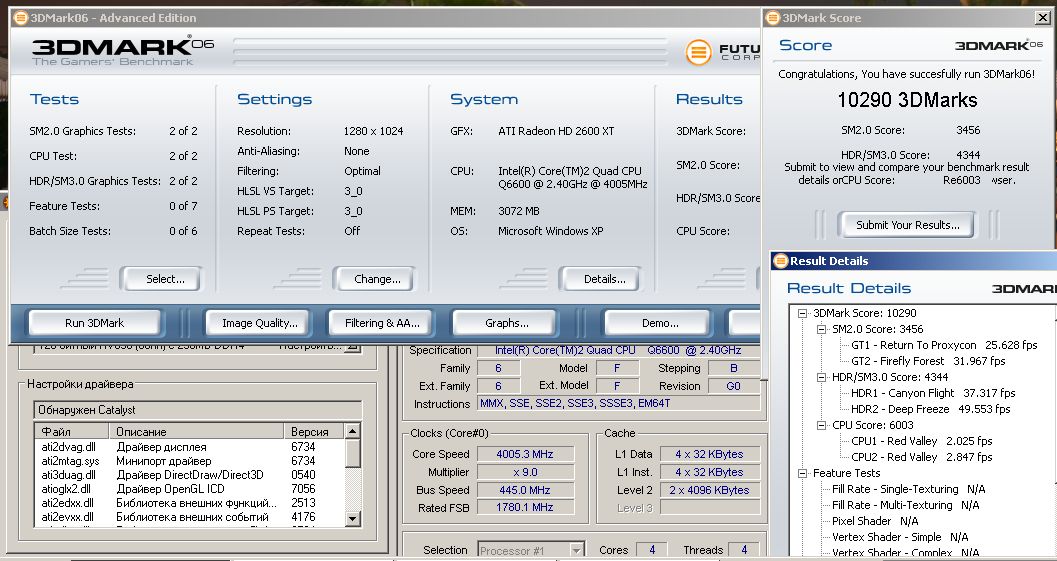Click Submit Your Results button

pos(907,225)
